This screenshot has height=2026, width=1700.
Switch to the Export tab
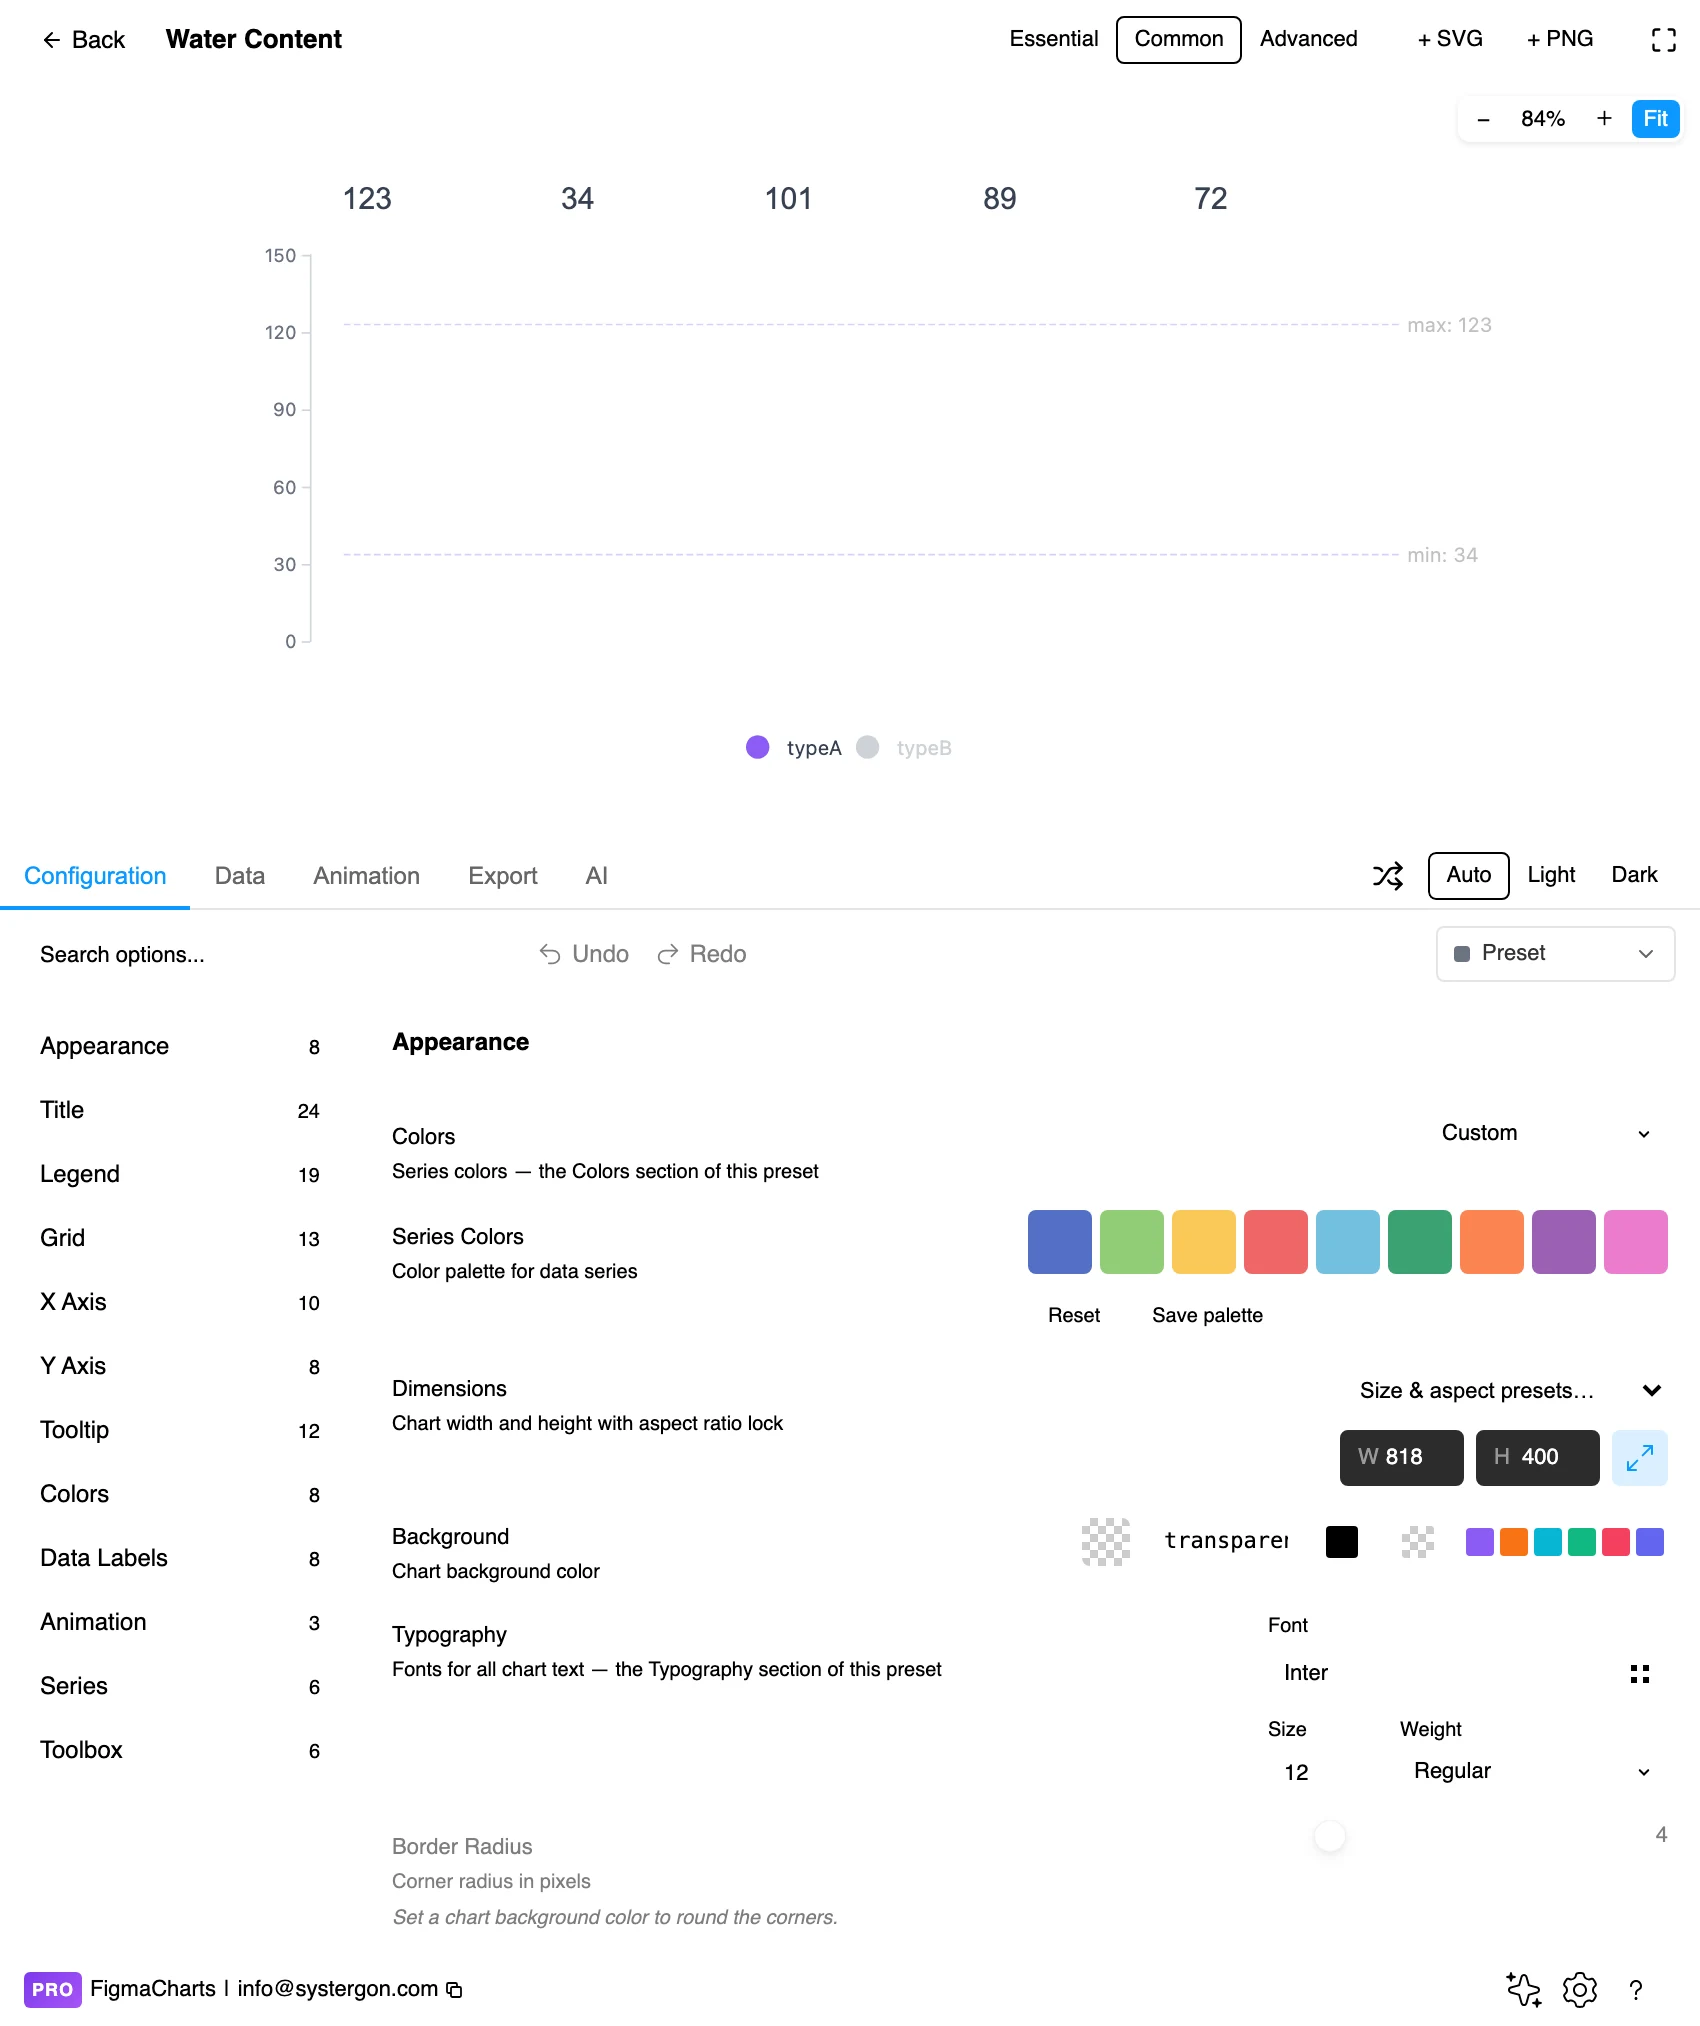click(502, 876)
